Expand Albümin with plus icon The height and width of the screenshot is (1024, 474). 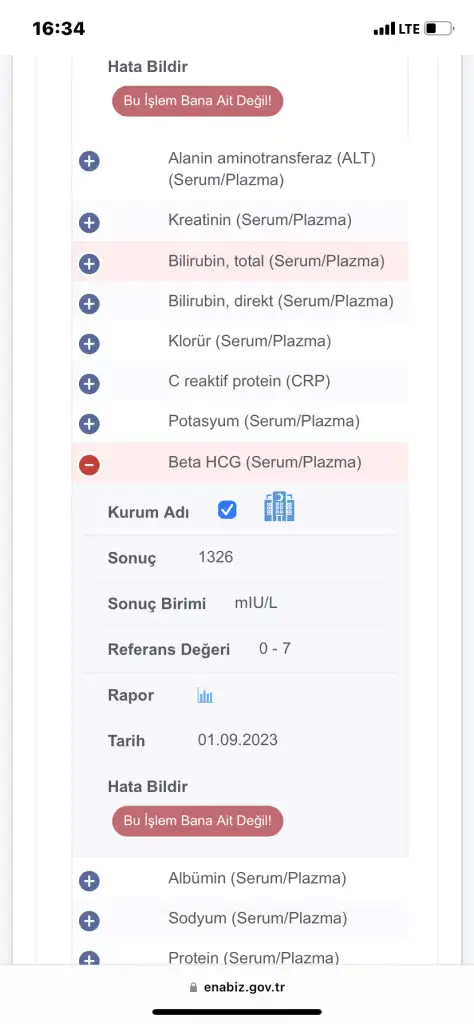pos(89,881)
